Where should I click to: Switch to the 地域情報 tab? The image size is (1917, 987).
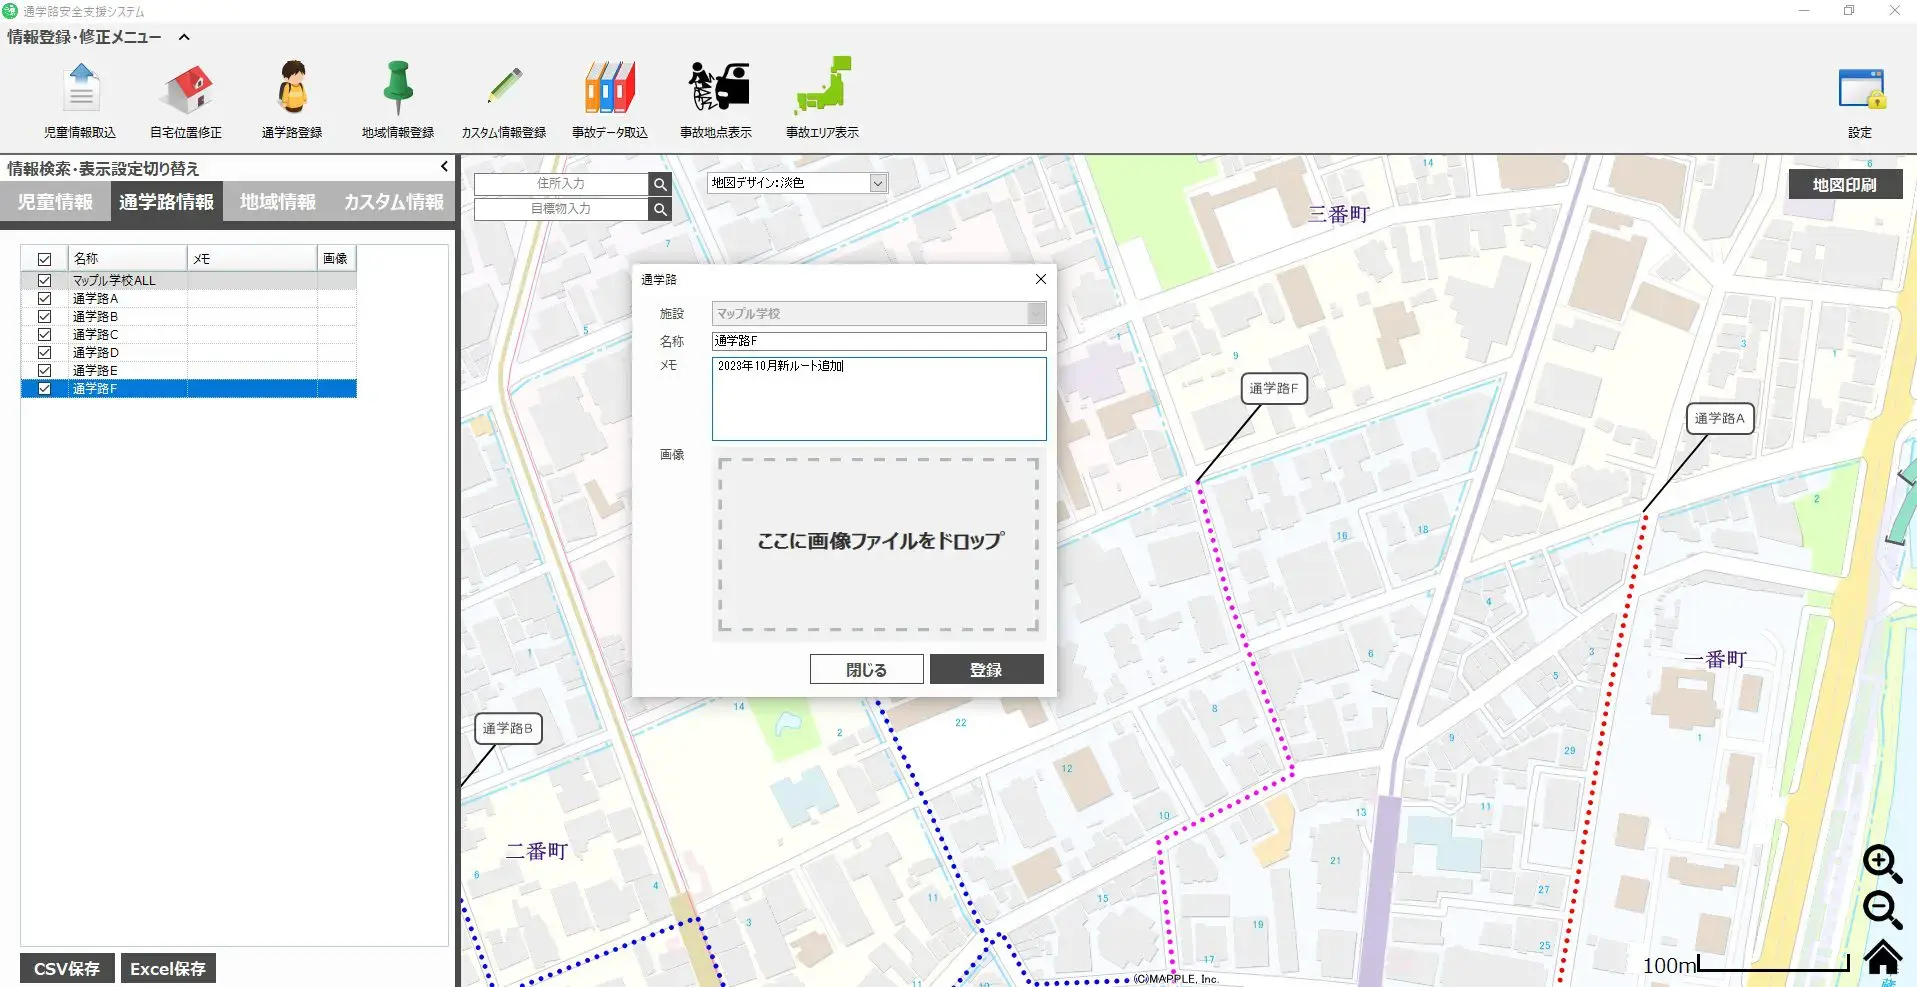tap(278, 202)
